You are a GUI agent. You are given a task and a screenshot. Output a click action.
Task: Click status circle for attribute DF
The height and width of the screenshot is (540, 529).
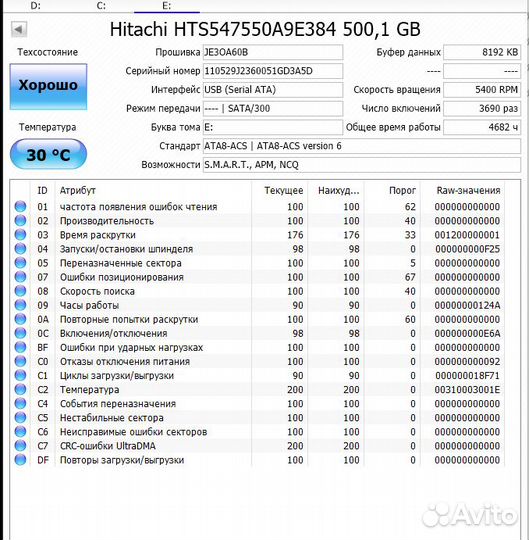[21, 460]
